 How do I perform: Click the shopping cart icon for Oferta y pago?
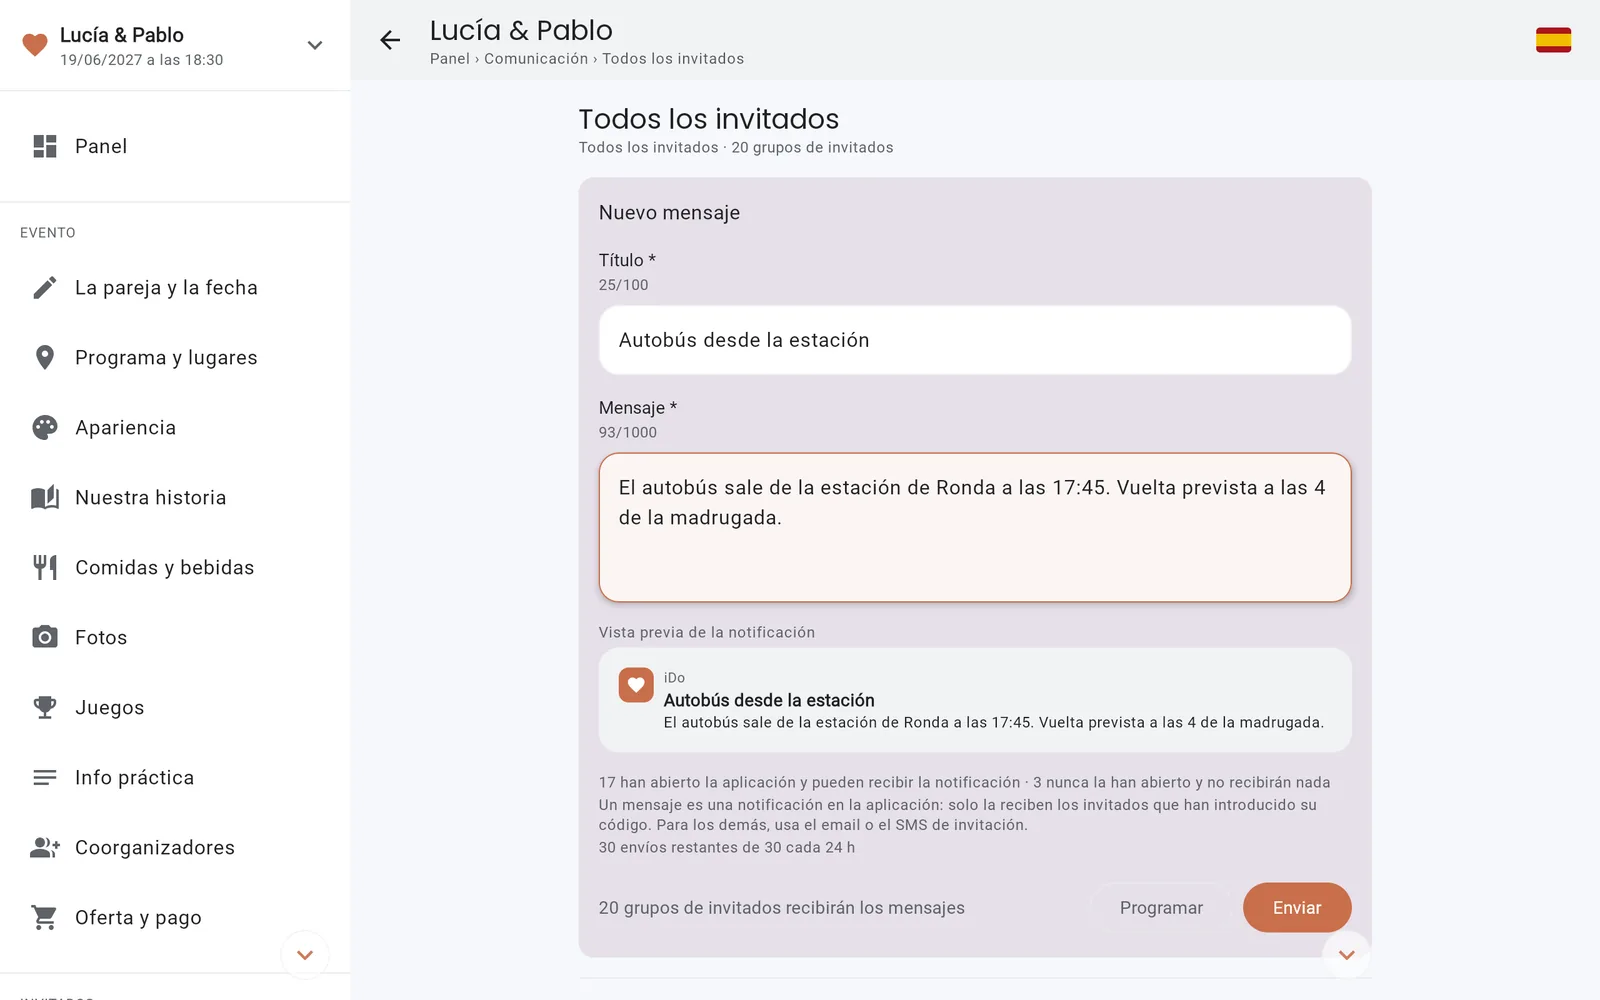point(45,918)
